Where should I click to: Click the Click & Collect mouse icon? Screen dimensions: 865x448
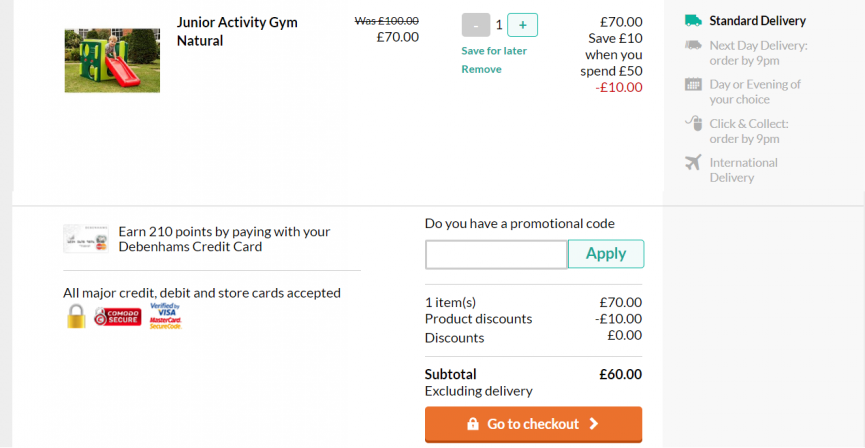click(693, 122)
